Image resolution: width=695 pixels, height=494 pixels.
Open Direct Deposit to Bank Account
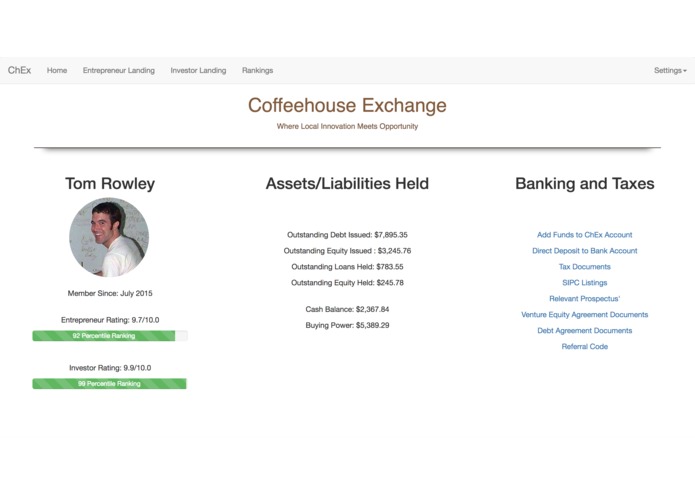[x=585, y=251]
